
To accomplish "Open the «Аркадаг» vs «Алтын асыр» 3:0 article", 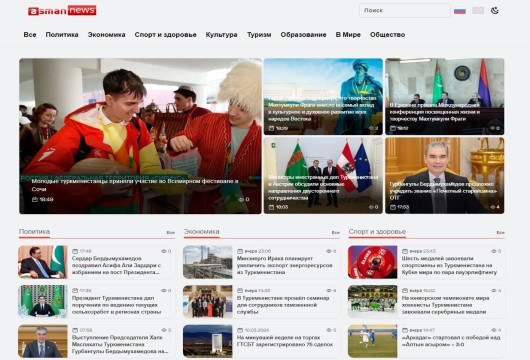I will click(451, 341).
